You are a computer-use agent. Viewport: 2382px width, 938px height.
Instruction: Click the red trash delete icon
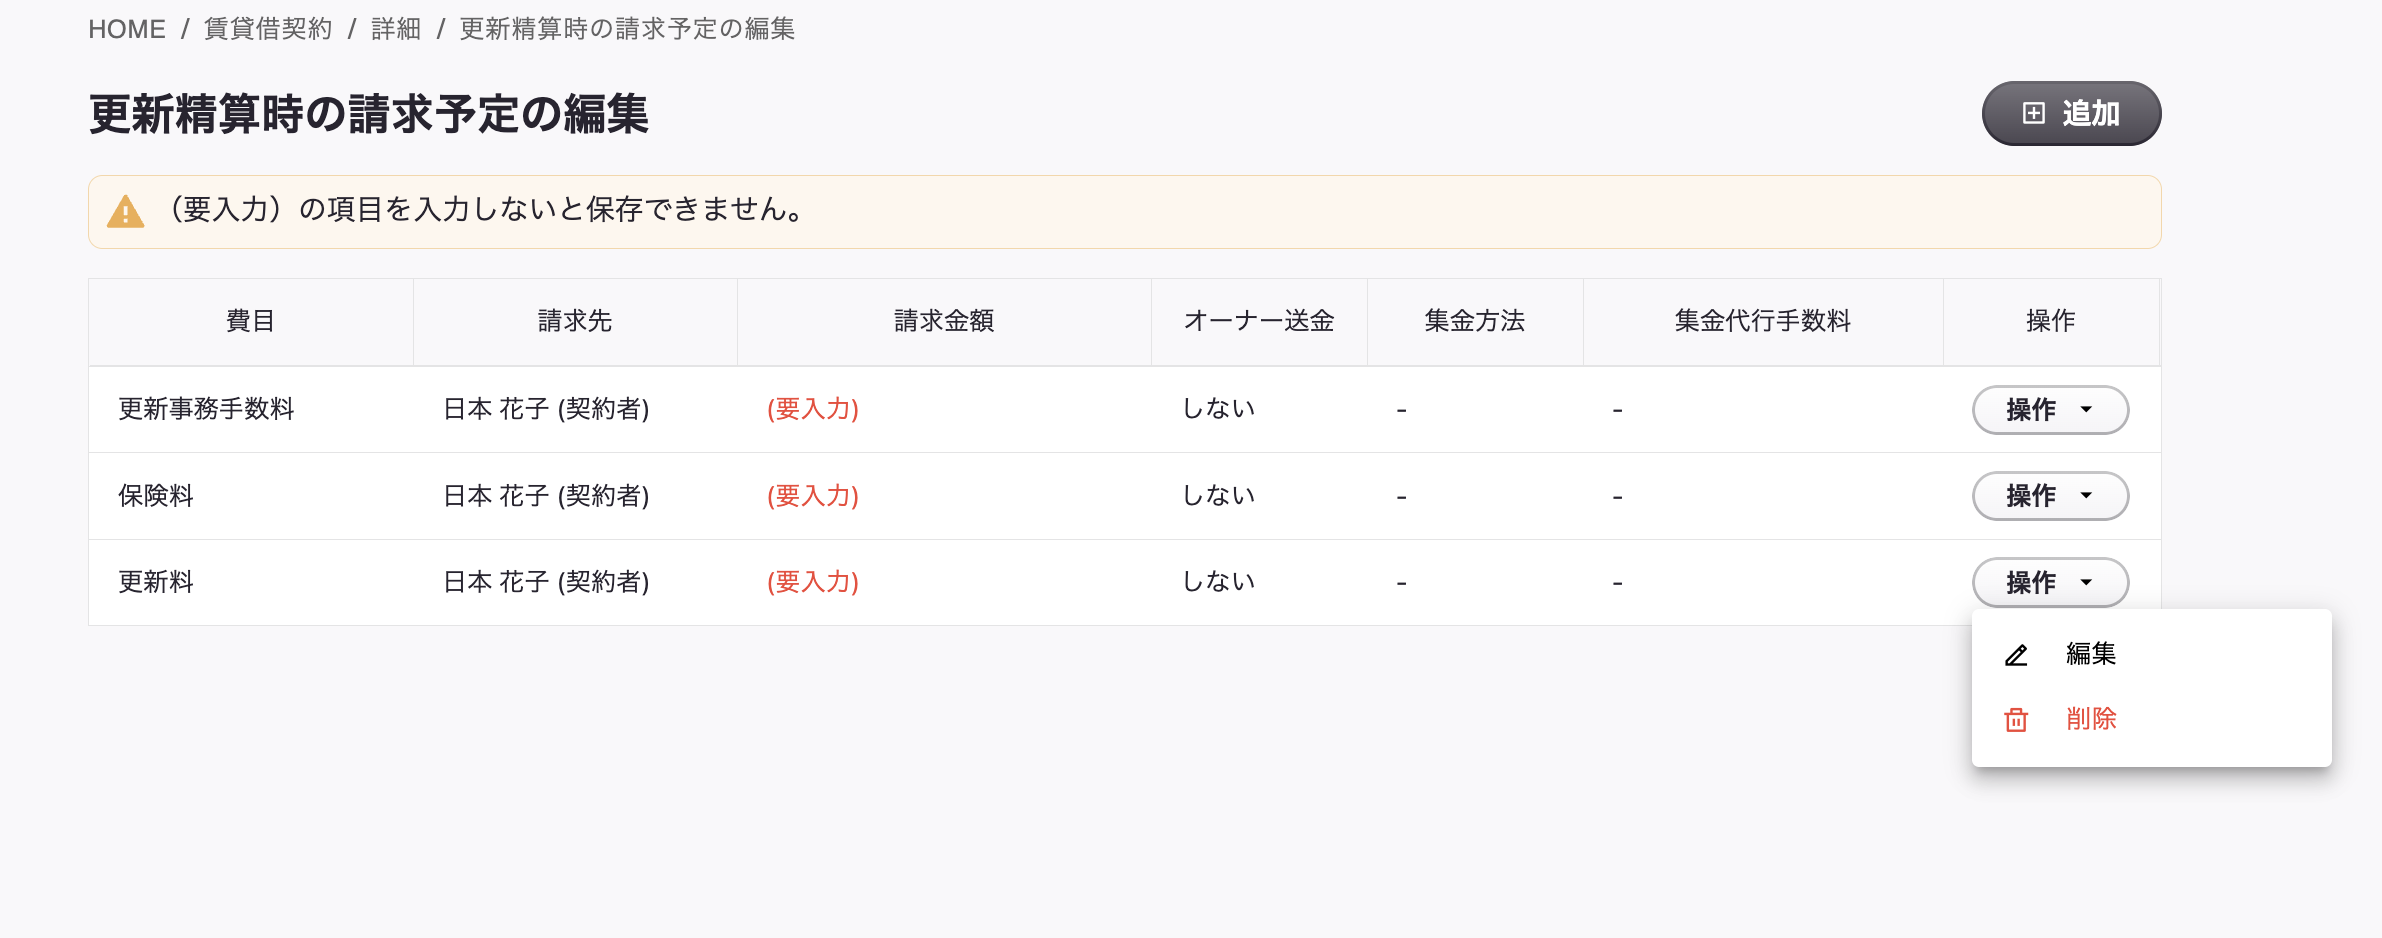tap(2016, 720)
